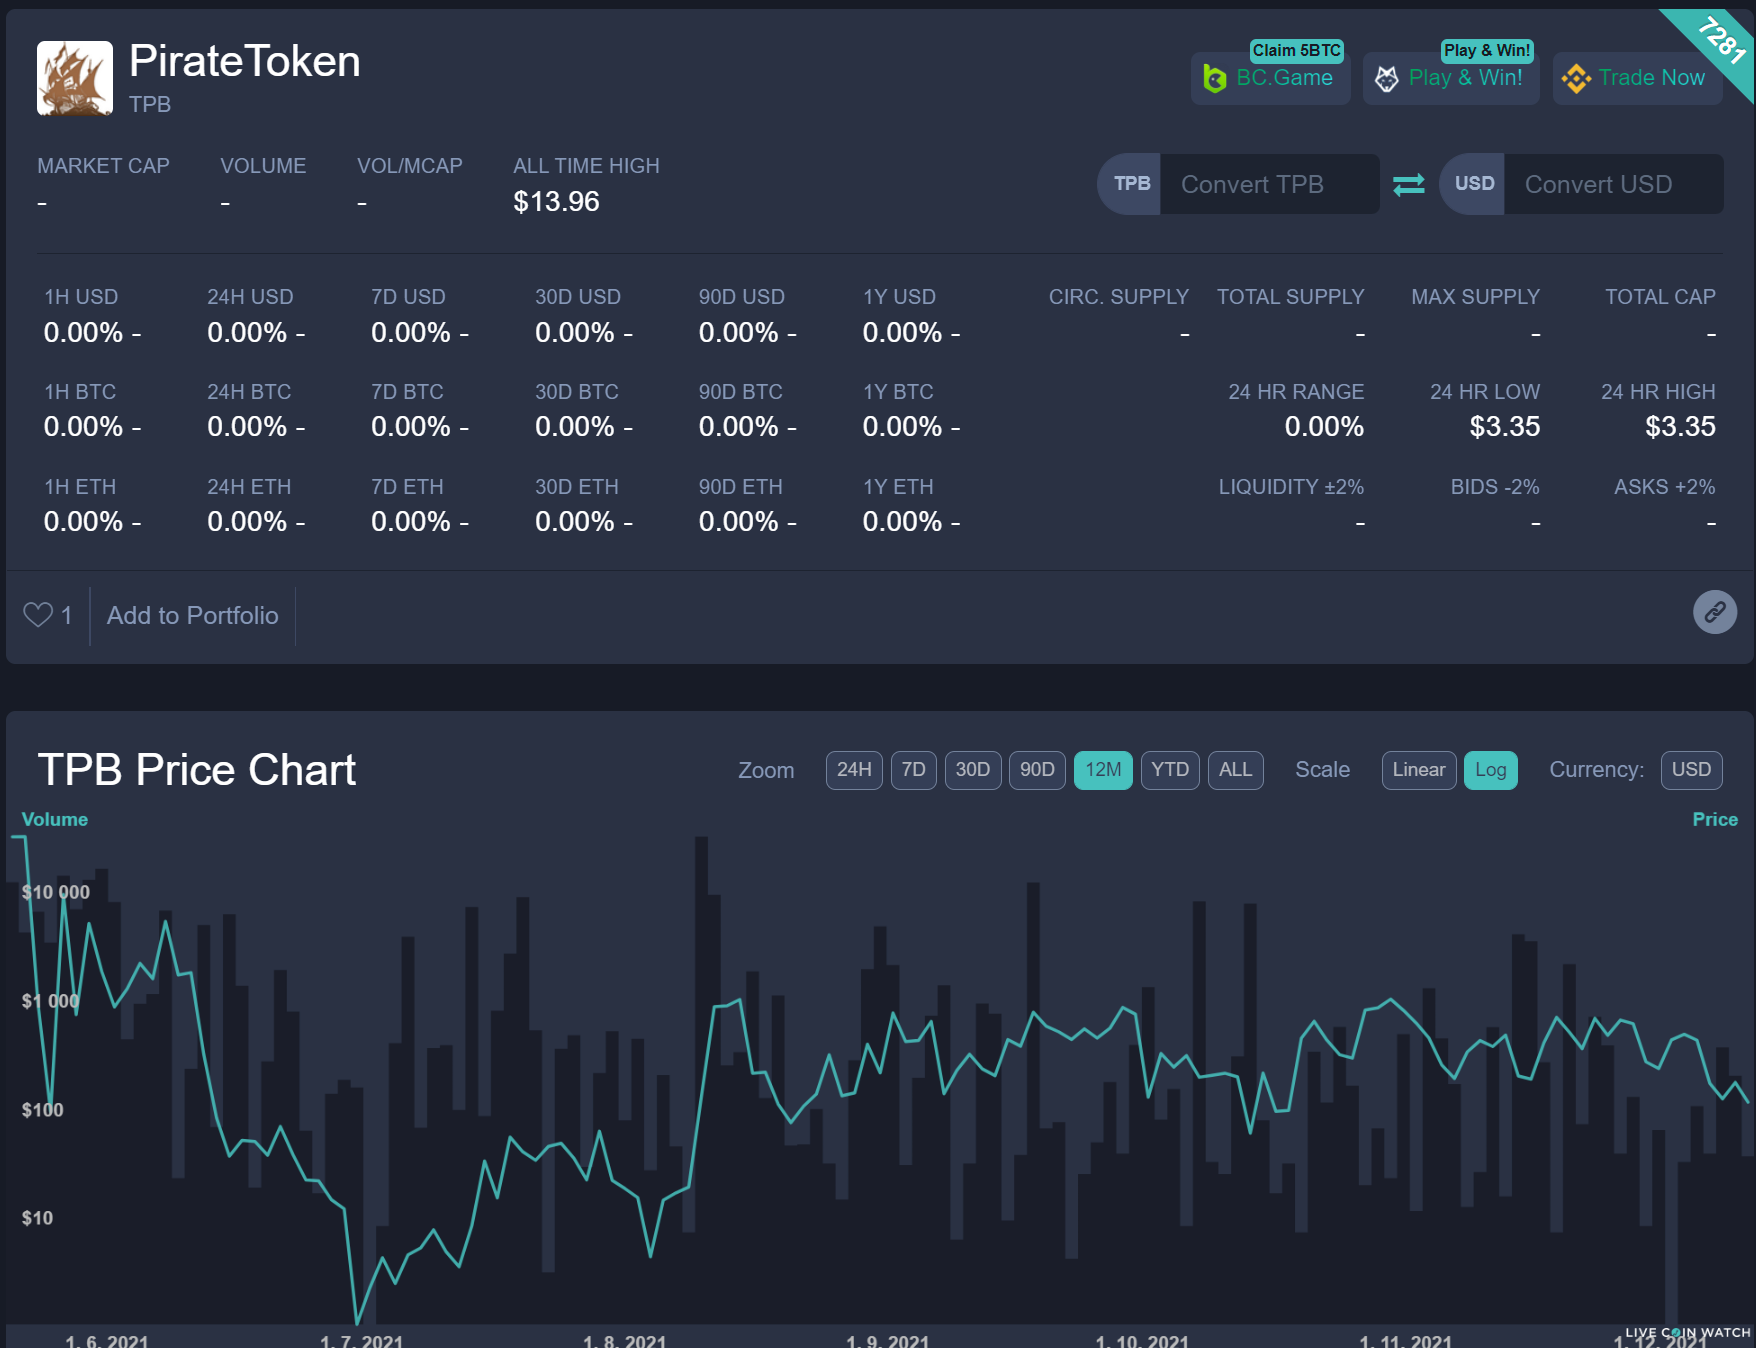Click the Convert USD input field
The height and width of the screenshot is (1348, 1756).
click(x=1612, y=184)
